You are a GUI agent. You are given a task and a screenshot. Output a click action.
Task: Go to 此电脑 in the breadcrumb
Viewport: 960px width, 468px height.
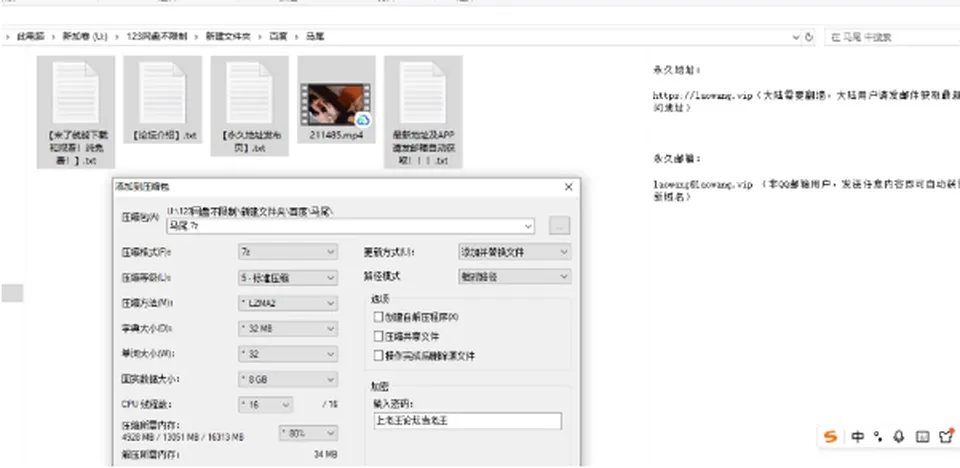[31, 37]
